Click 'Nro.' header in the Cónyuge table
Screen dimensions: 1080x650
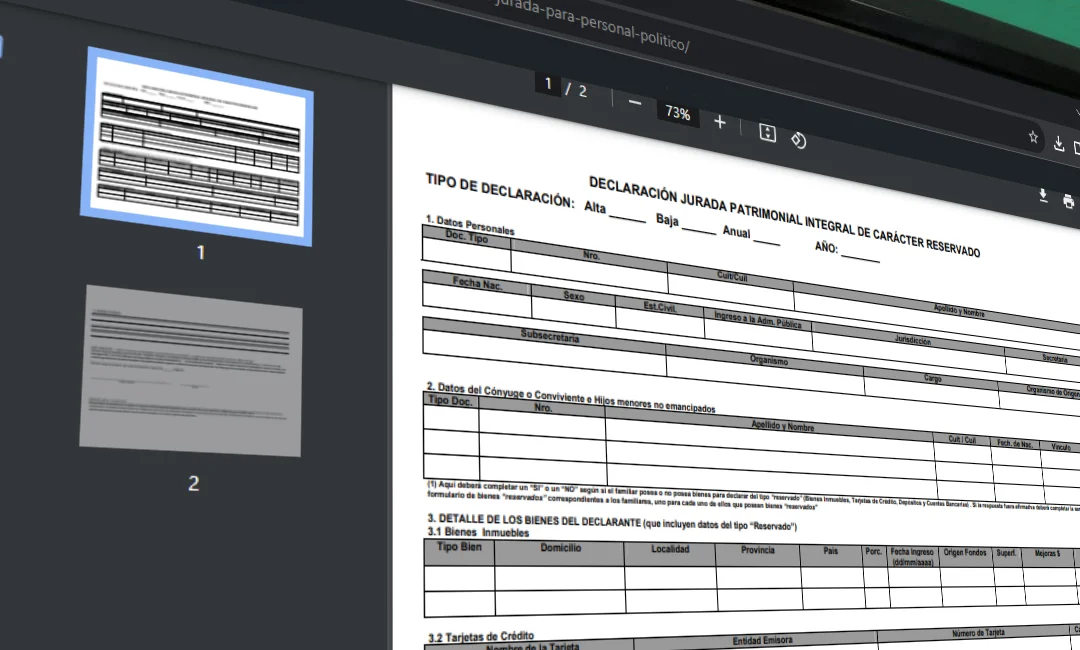point(543,407)
